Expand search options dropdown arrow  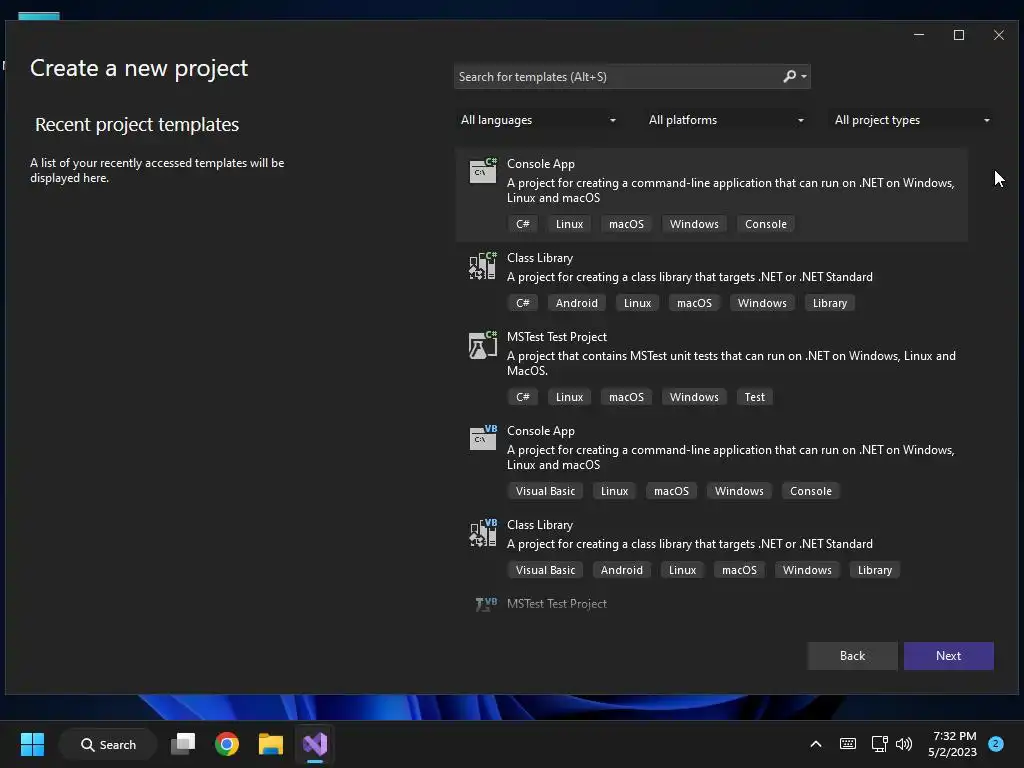point(804,77)
